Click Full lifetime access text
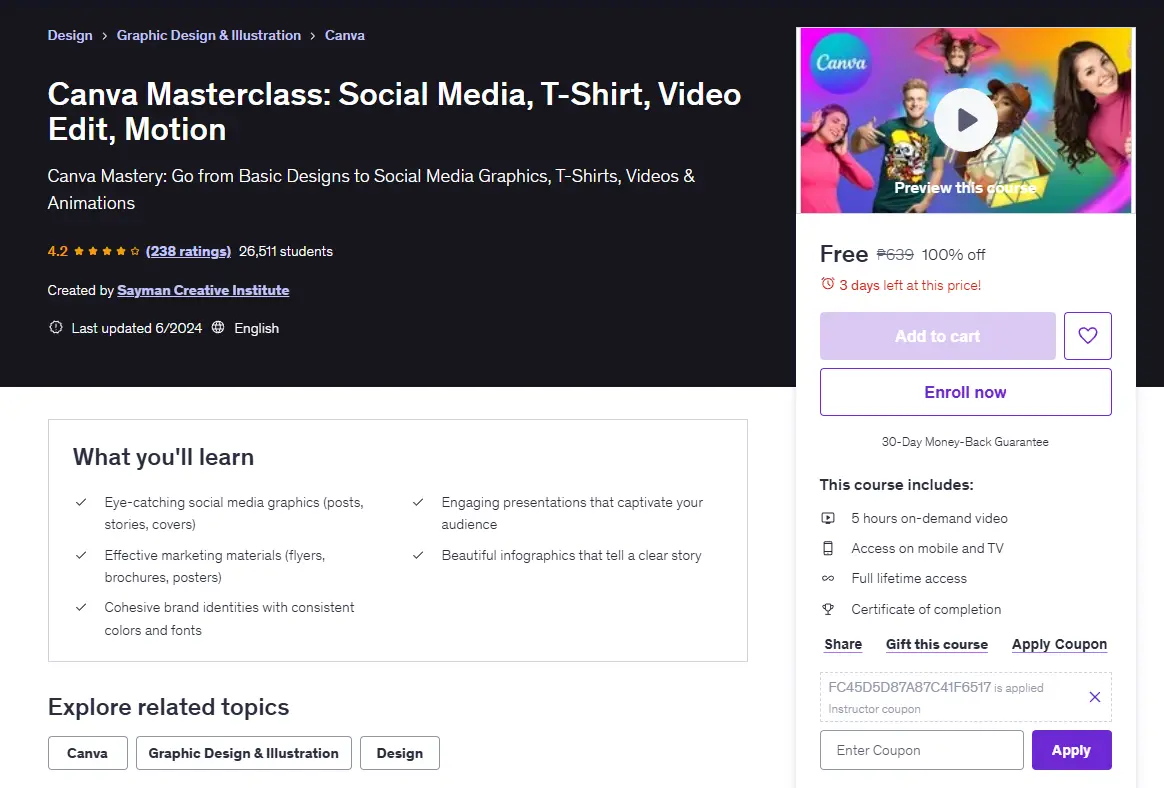The width and height of the screenshot is (1164, 788). 909,579
